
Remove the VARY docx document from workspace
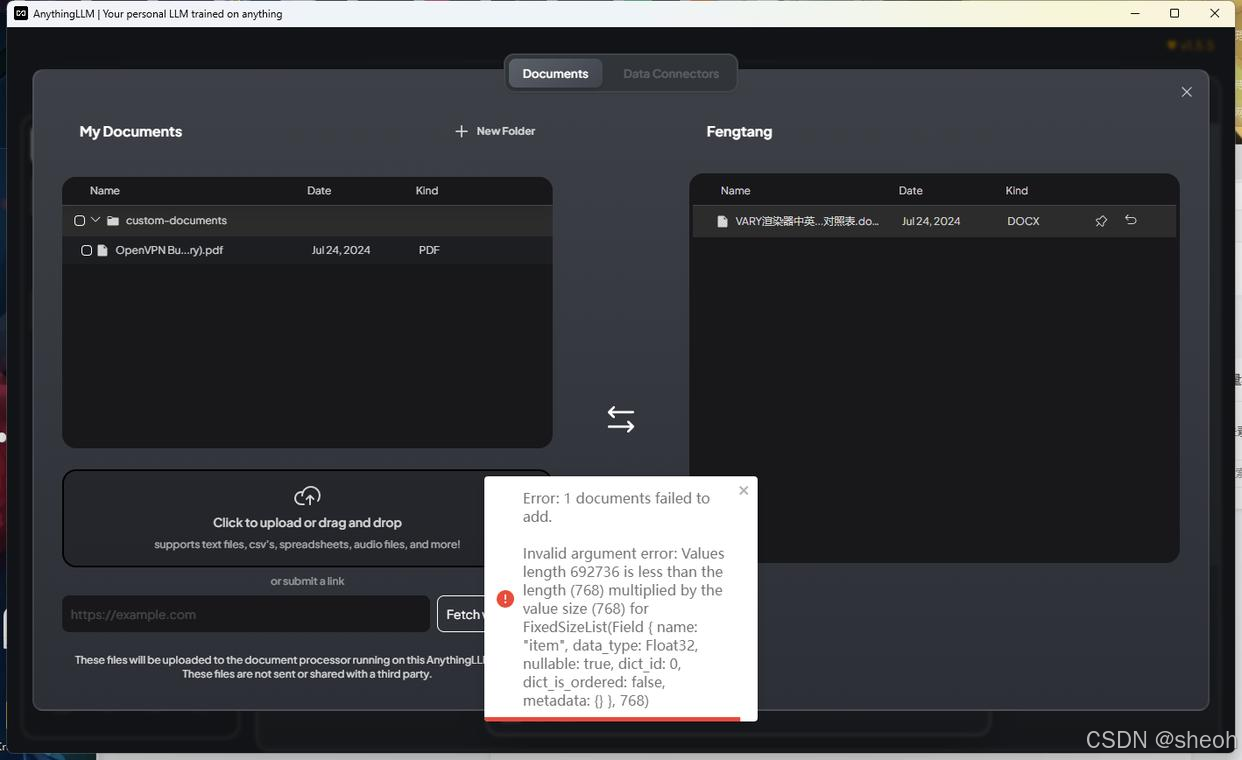coord(1131,220)
